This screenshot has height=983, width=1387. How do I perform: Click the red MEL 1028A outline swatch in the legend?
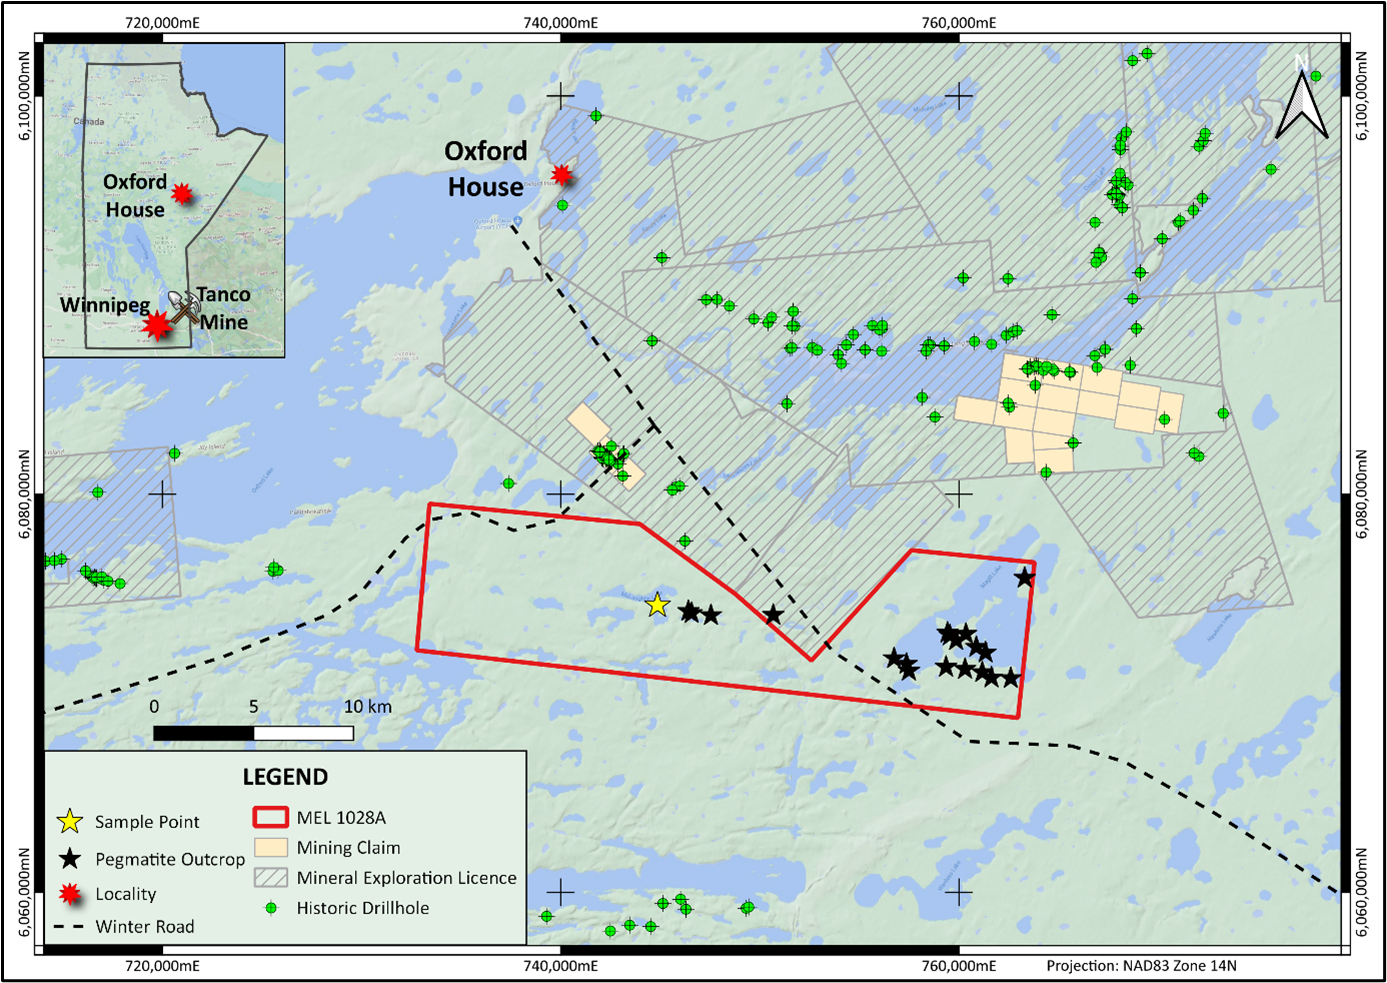pos(271,817)
